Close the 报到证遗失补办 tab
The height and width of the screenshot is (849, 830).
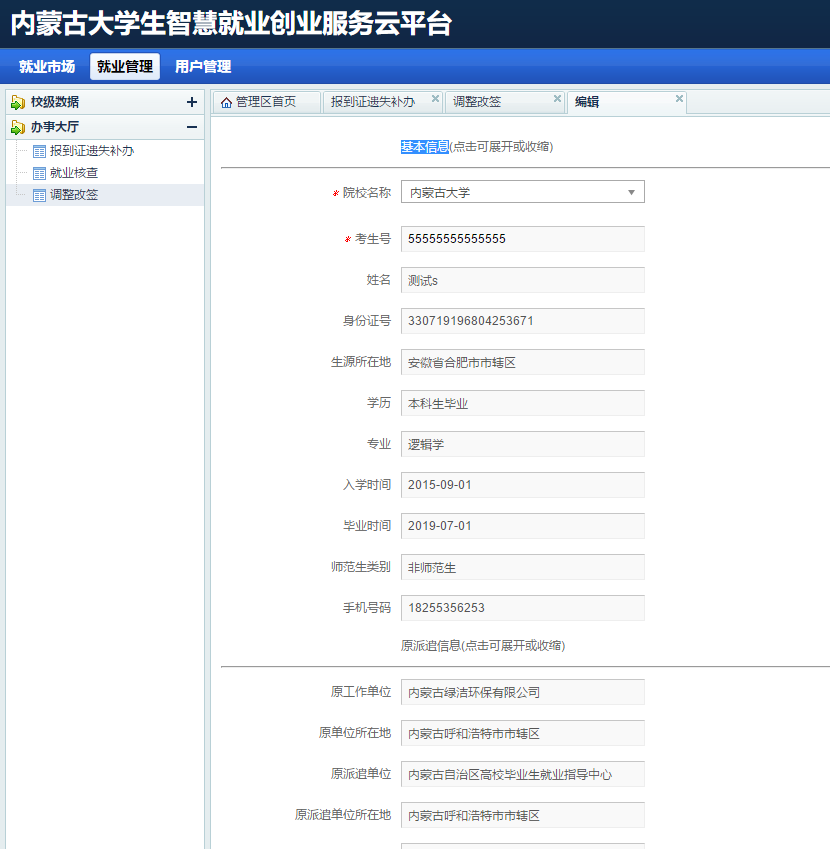pos(435,99)
